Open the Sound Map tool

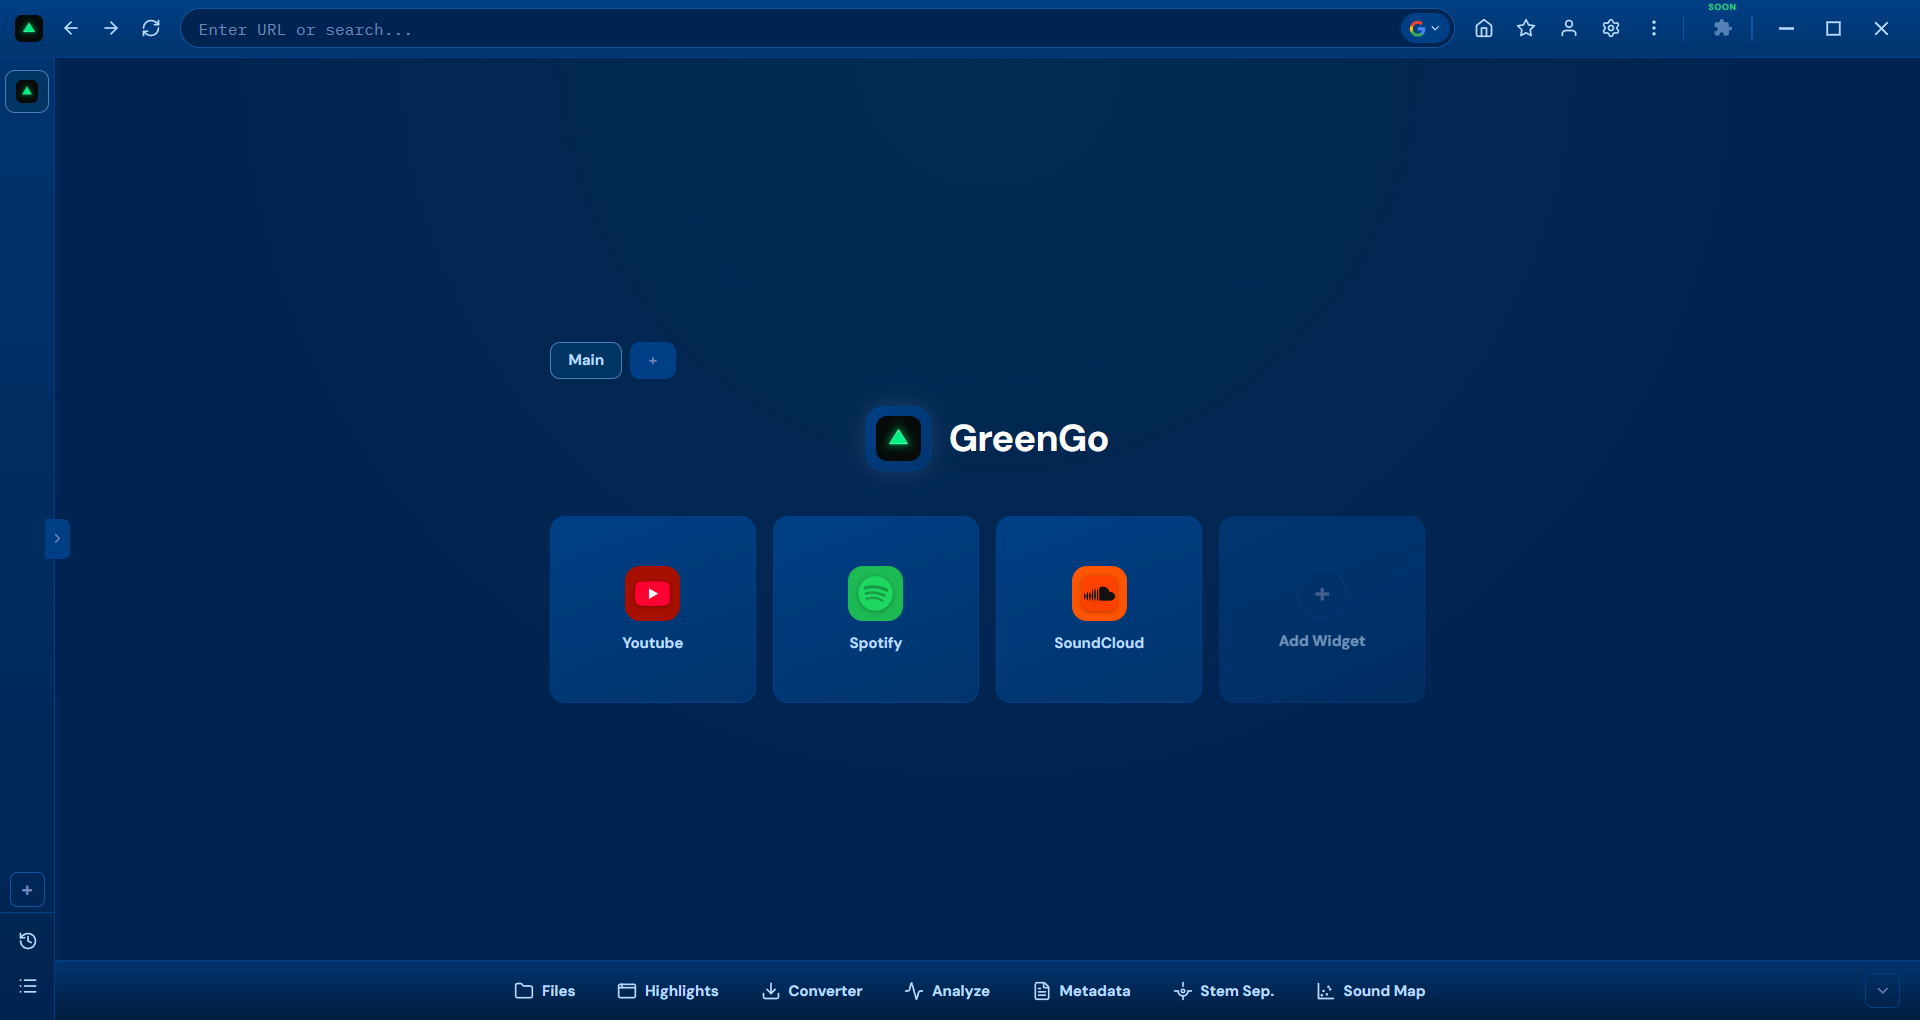[x=1371, y=991]
